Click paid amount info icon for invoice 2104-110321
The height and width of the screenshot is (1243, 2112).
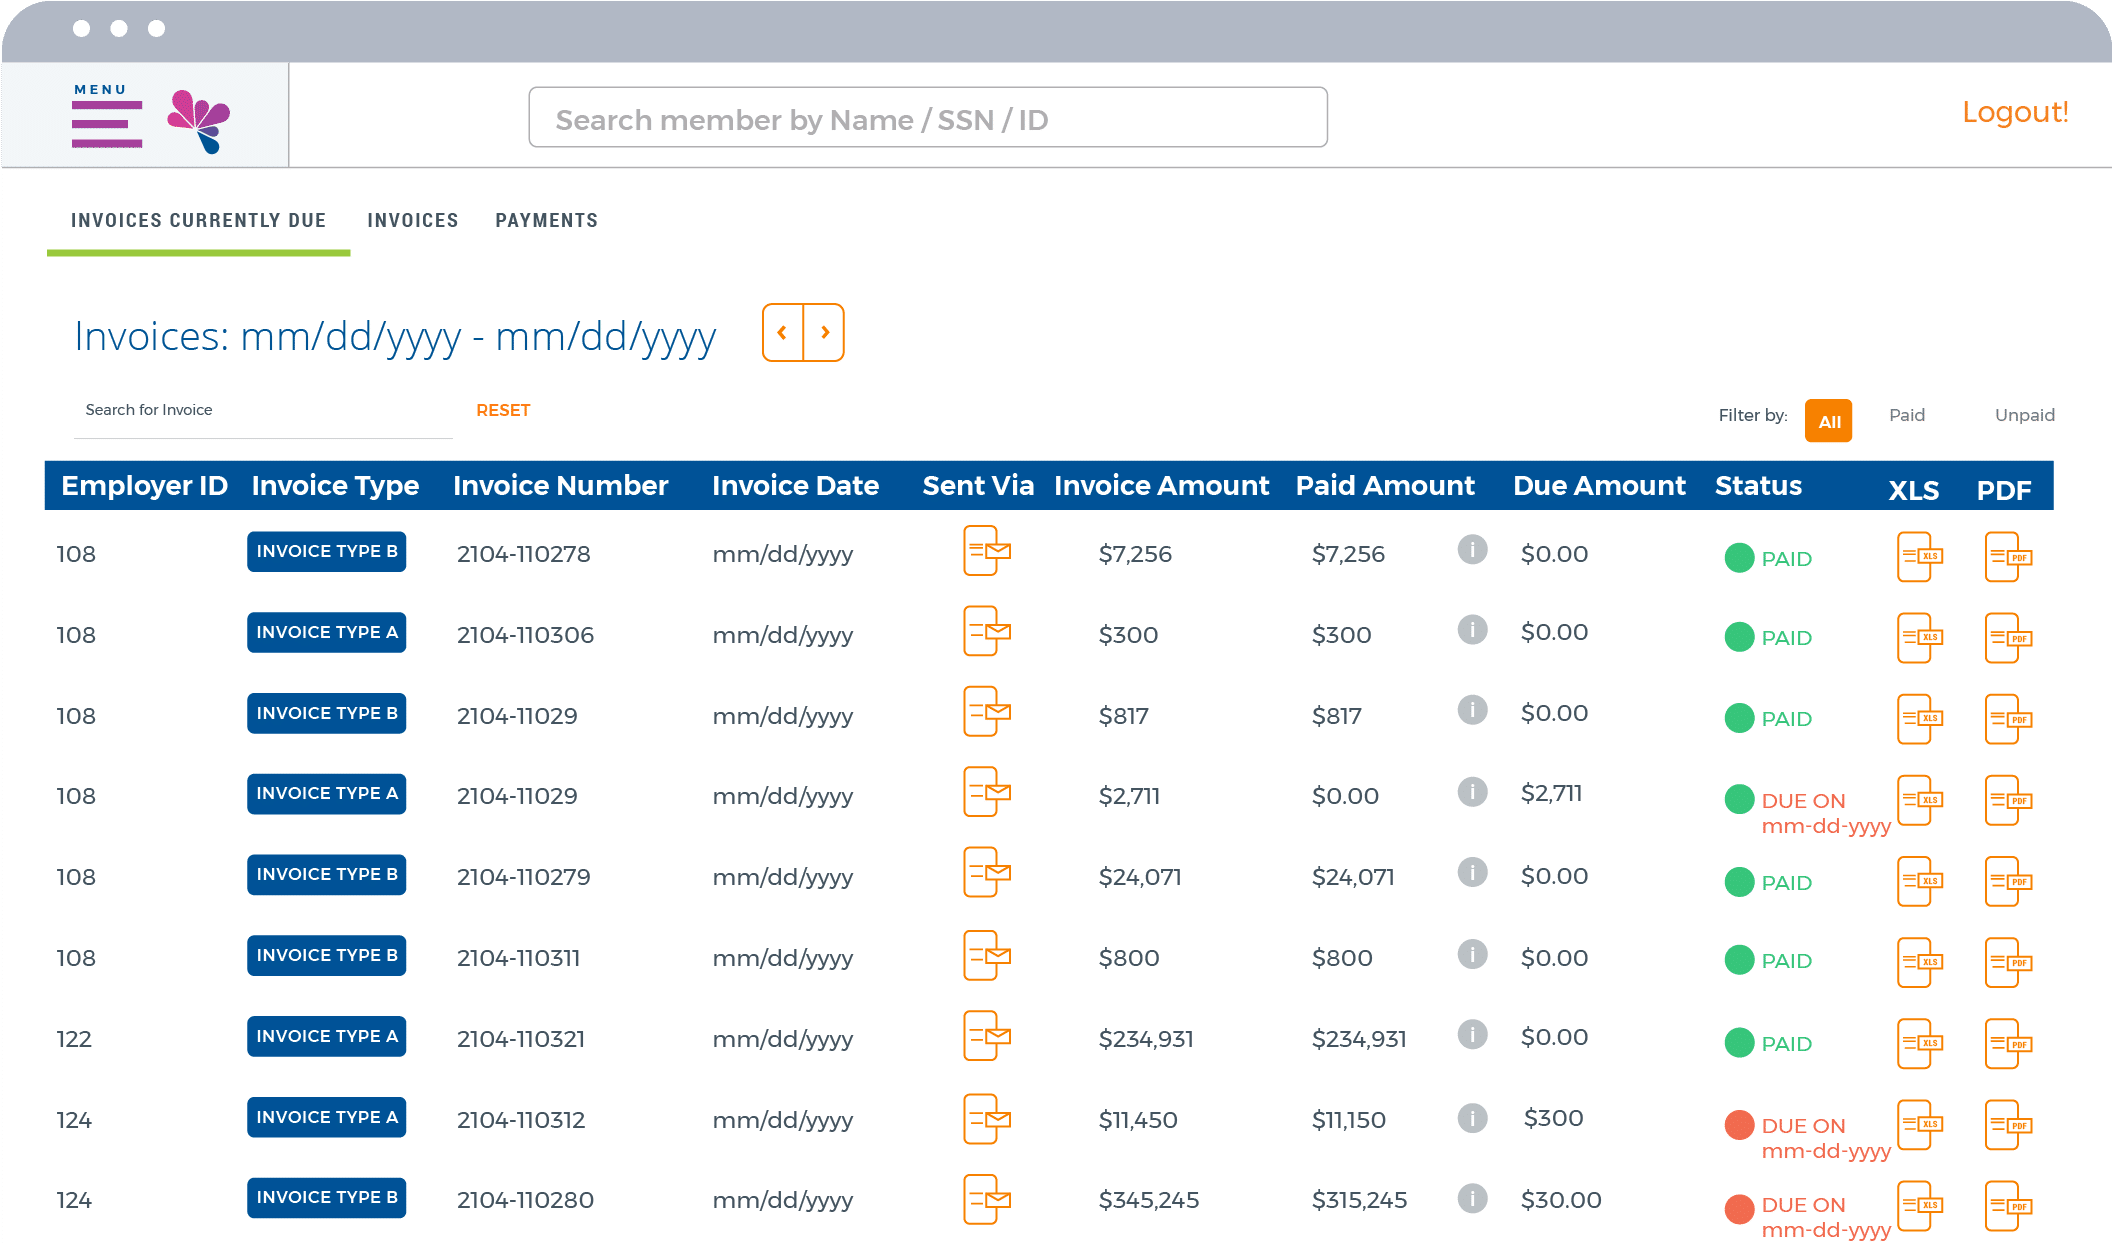point(1471,1034)
